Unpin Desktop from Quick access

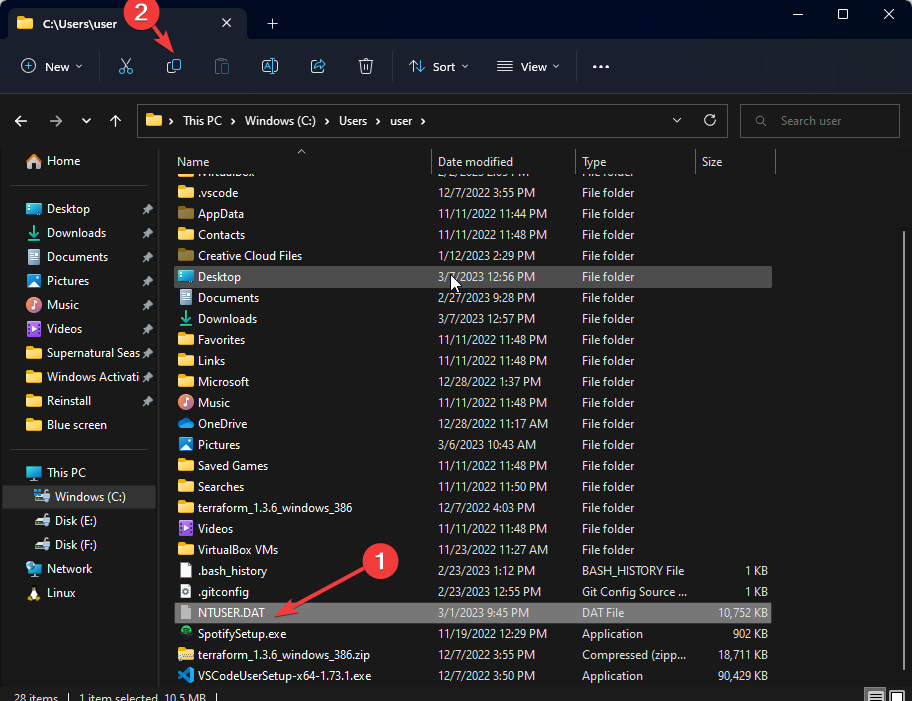pos(147,209)
